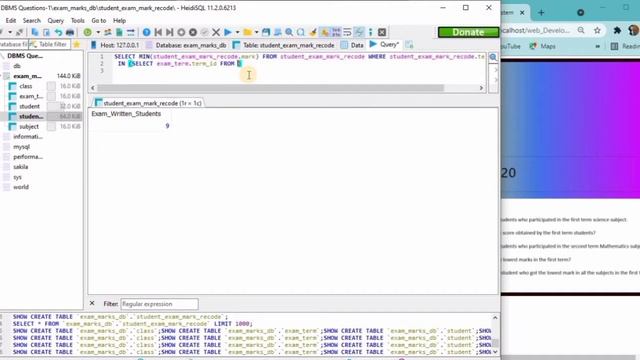
Task: Click the Help icon in HeidiSQL toolbar
Action: (146, 32)
